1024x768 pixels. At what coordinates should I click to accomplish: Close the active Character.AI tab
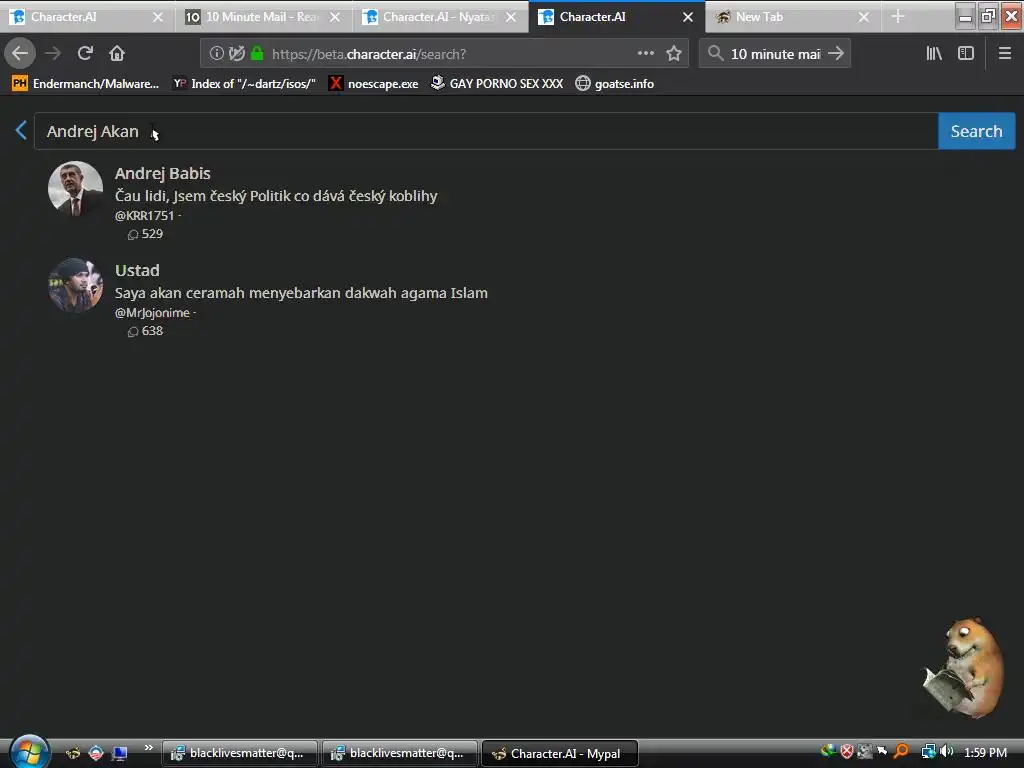688,18
